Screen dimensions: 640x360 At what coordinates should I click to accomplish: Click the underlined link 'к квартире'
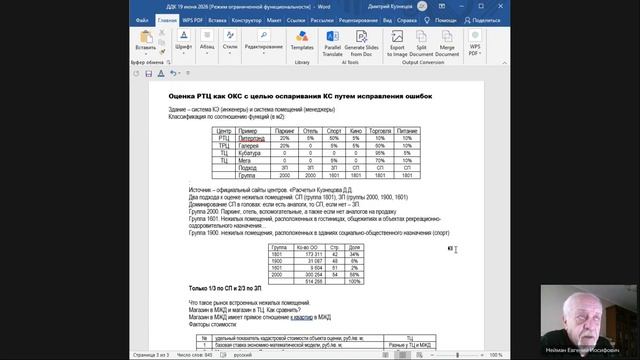(x=302, y=317)
